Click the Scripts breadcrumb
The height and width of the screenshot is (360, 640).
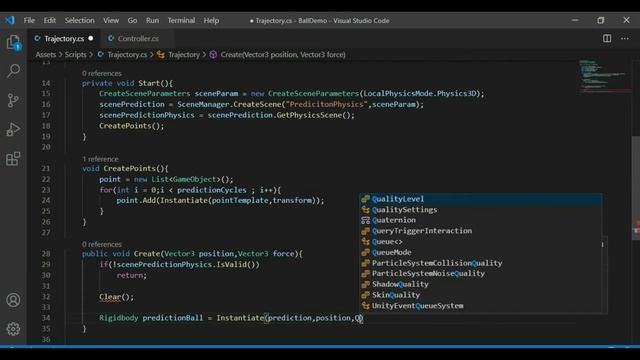[x=76, y=55]
